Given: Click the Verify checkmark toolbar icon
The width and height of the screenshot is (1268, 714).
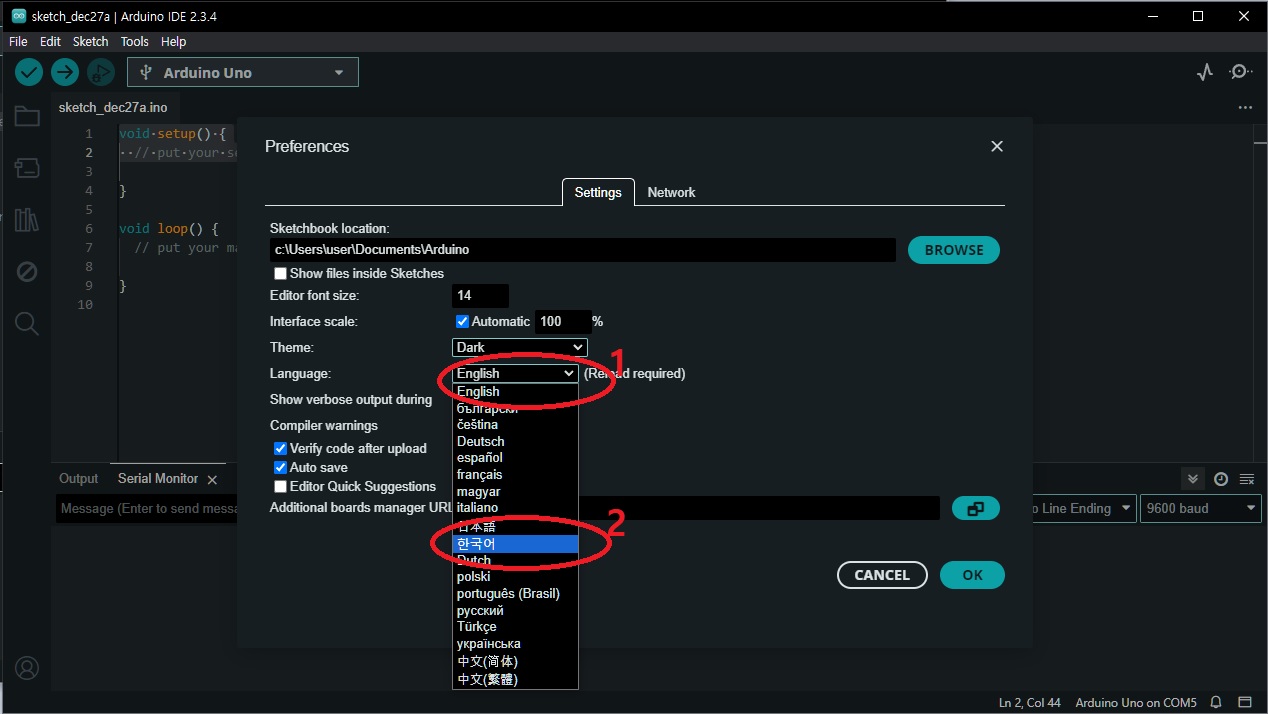Looking at the screenshot, I should (x=29, y=72).
